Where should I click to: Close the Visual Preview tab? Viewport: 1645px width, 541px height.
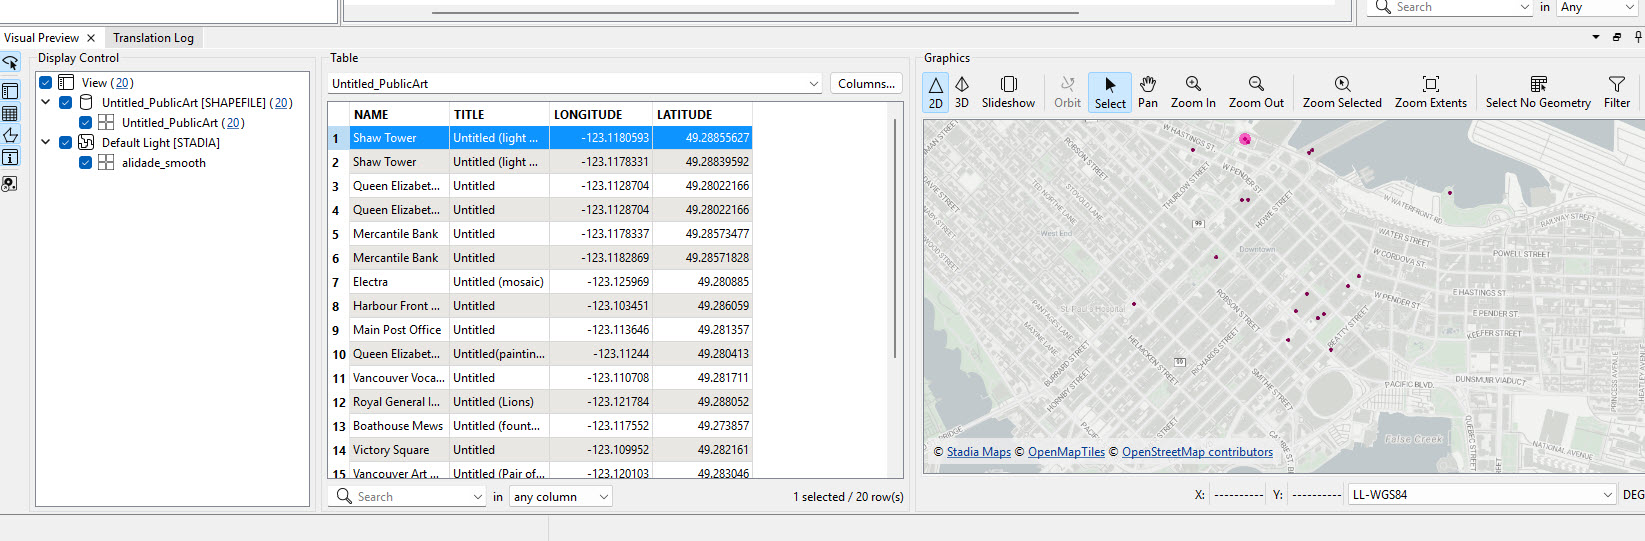(x=91, y=38)
